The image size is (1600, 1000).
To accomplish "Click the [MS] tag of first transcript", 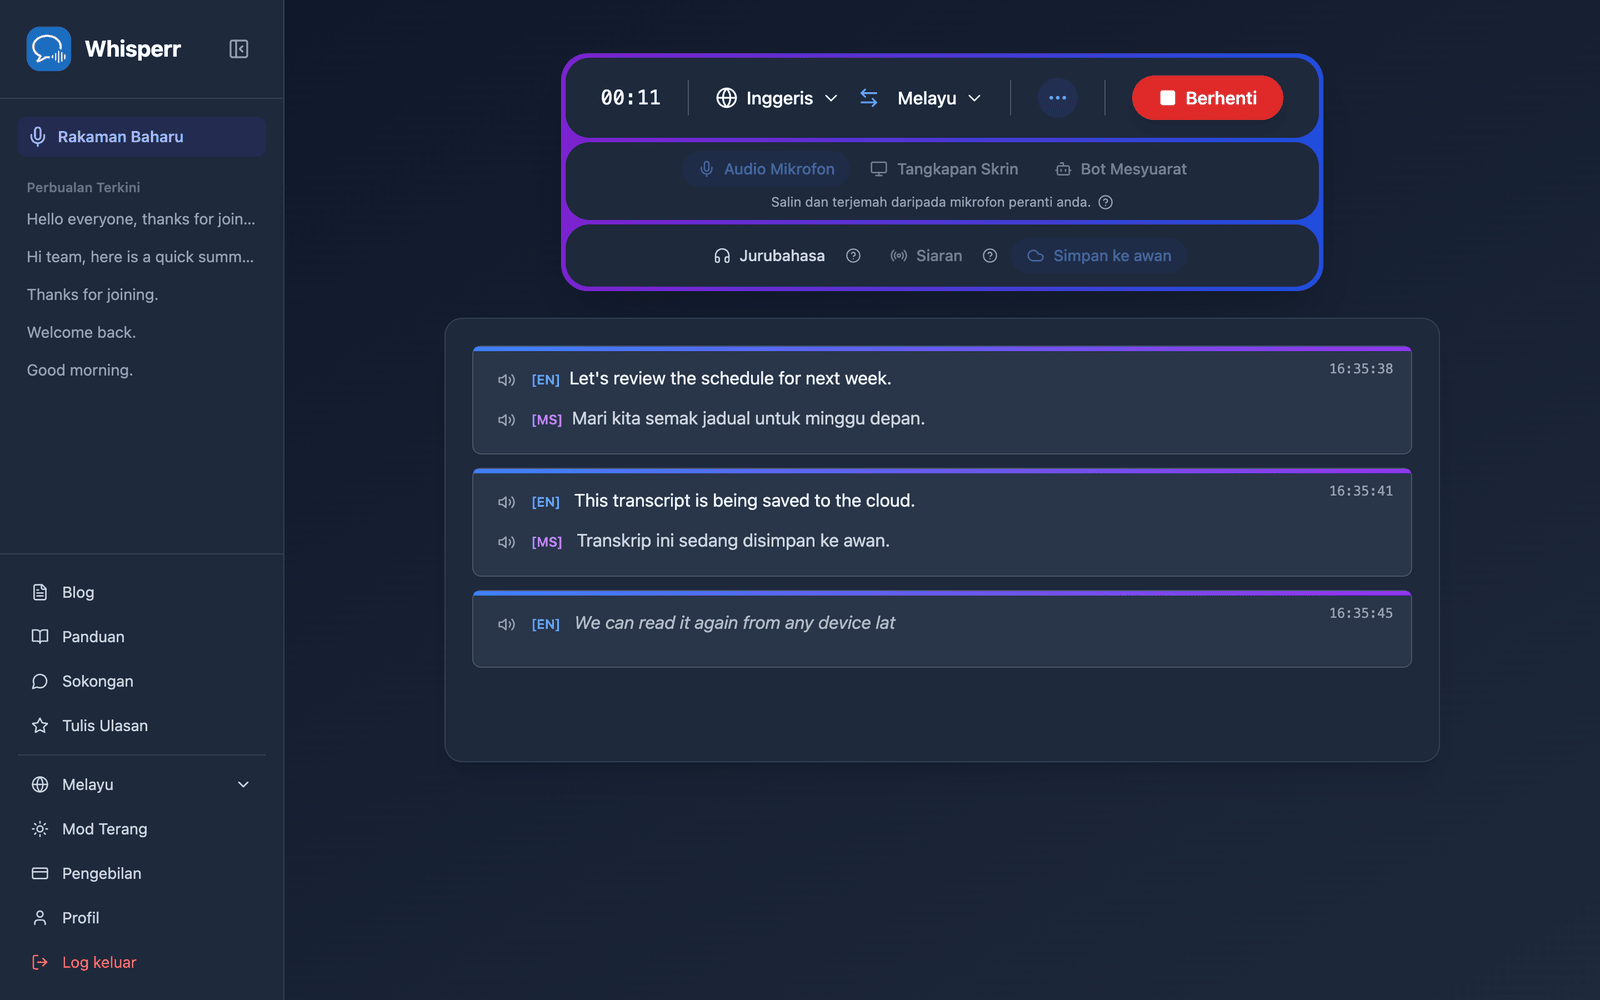I will pos(546,420).
